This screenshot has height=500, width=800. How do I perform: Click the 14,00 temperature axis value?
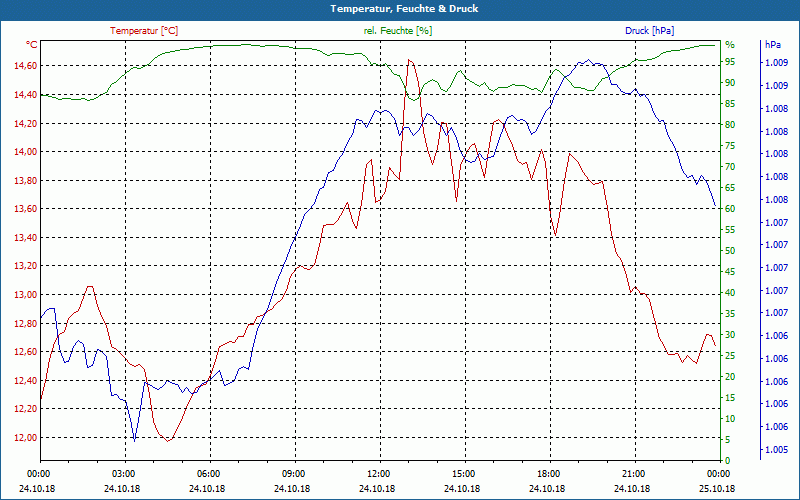(25, 152)
